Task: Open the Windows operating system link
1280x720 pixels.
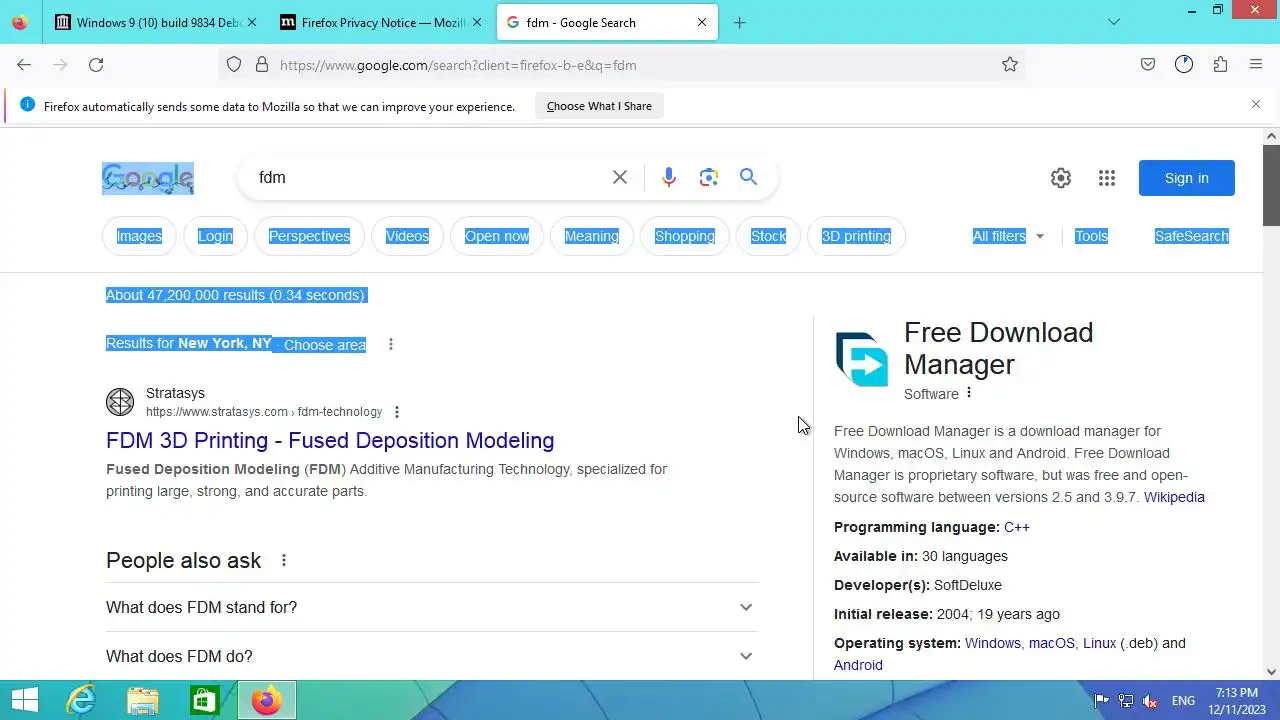Action: tap(993, 643)
